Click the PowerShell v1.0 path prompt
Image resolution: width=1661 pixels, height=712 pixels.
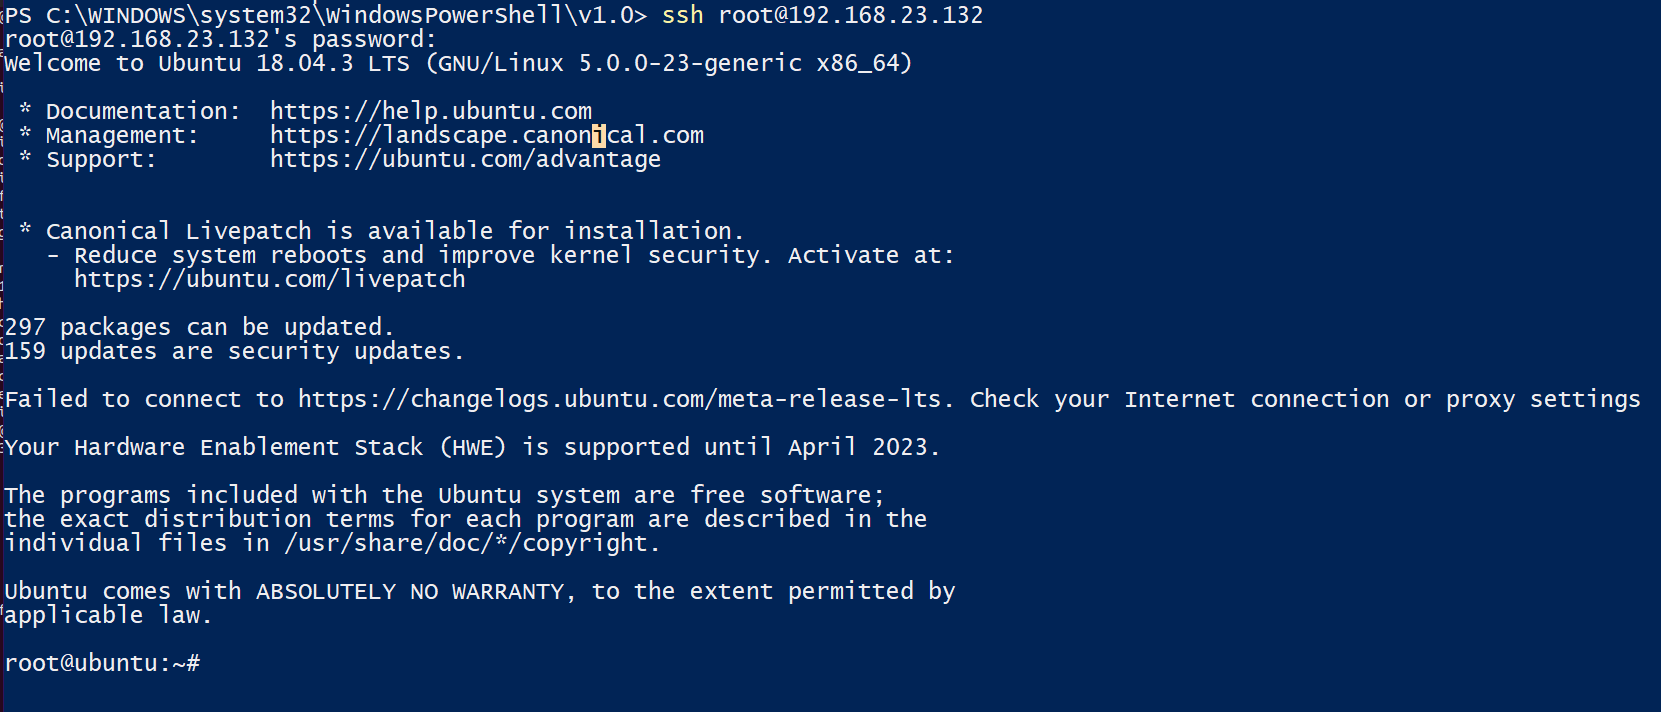(x=325, y=15)
